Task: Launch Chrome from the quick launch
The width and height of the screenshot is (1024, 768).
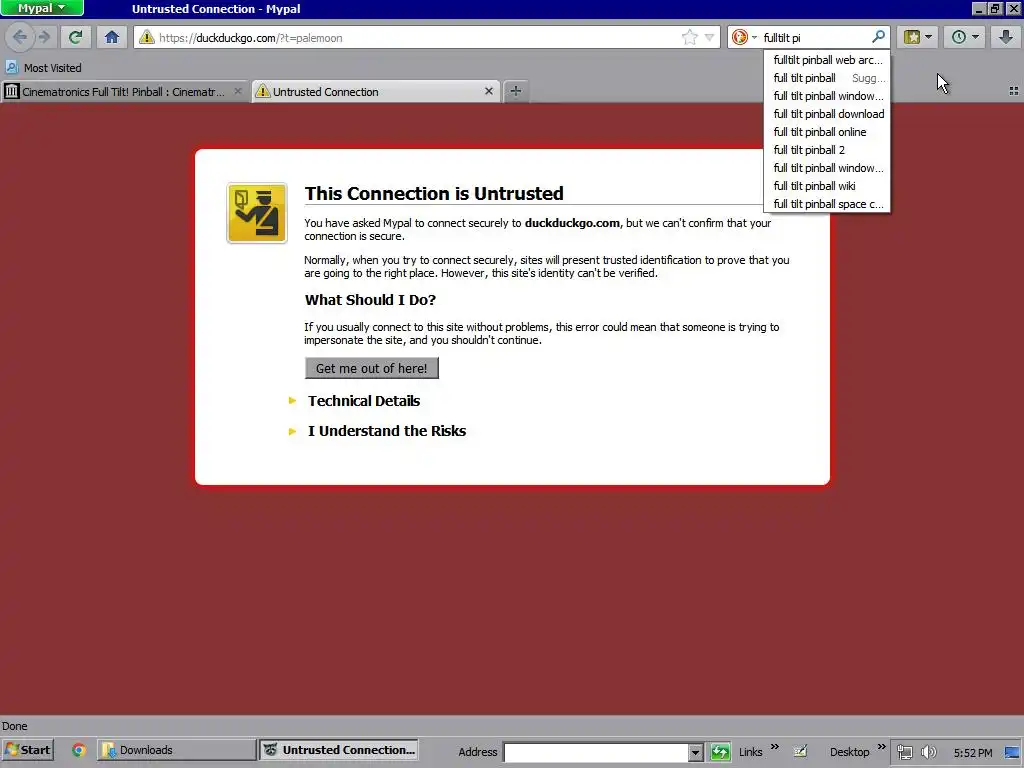Action: click(79, 750)
